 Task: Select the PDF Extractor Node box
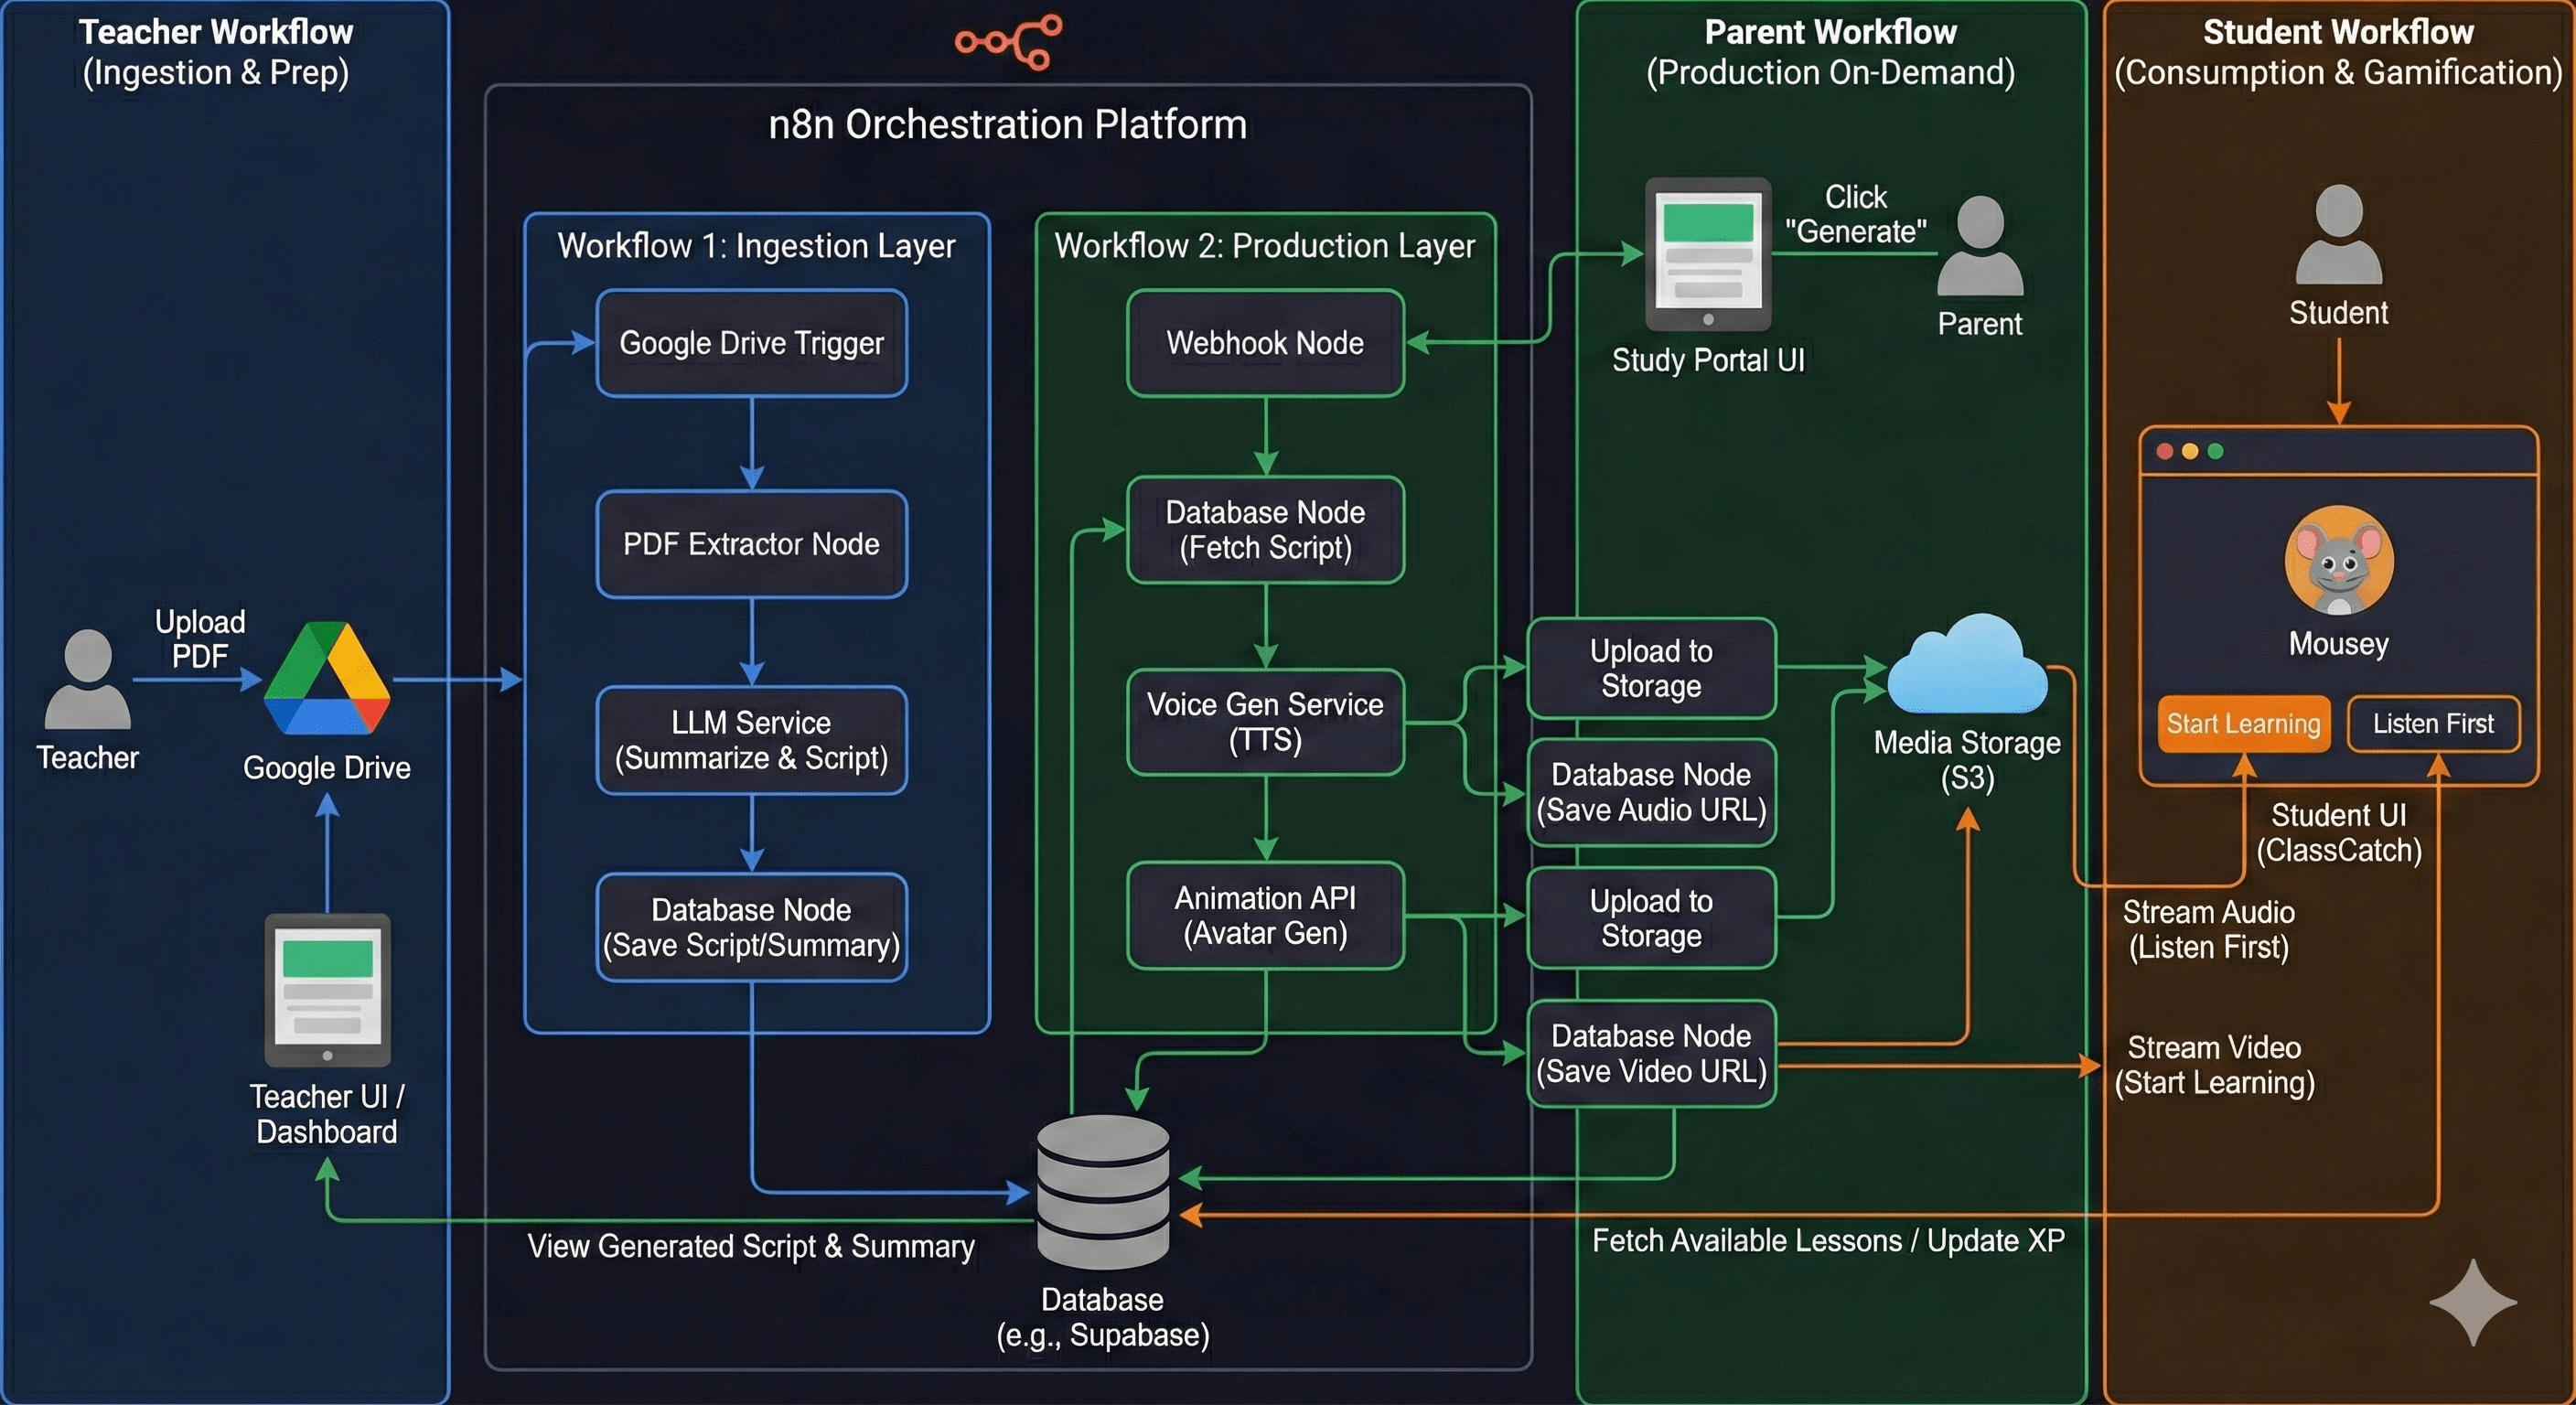pyautogui.click(x=752, y=544)
